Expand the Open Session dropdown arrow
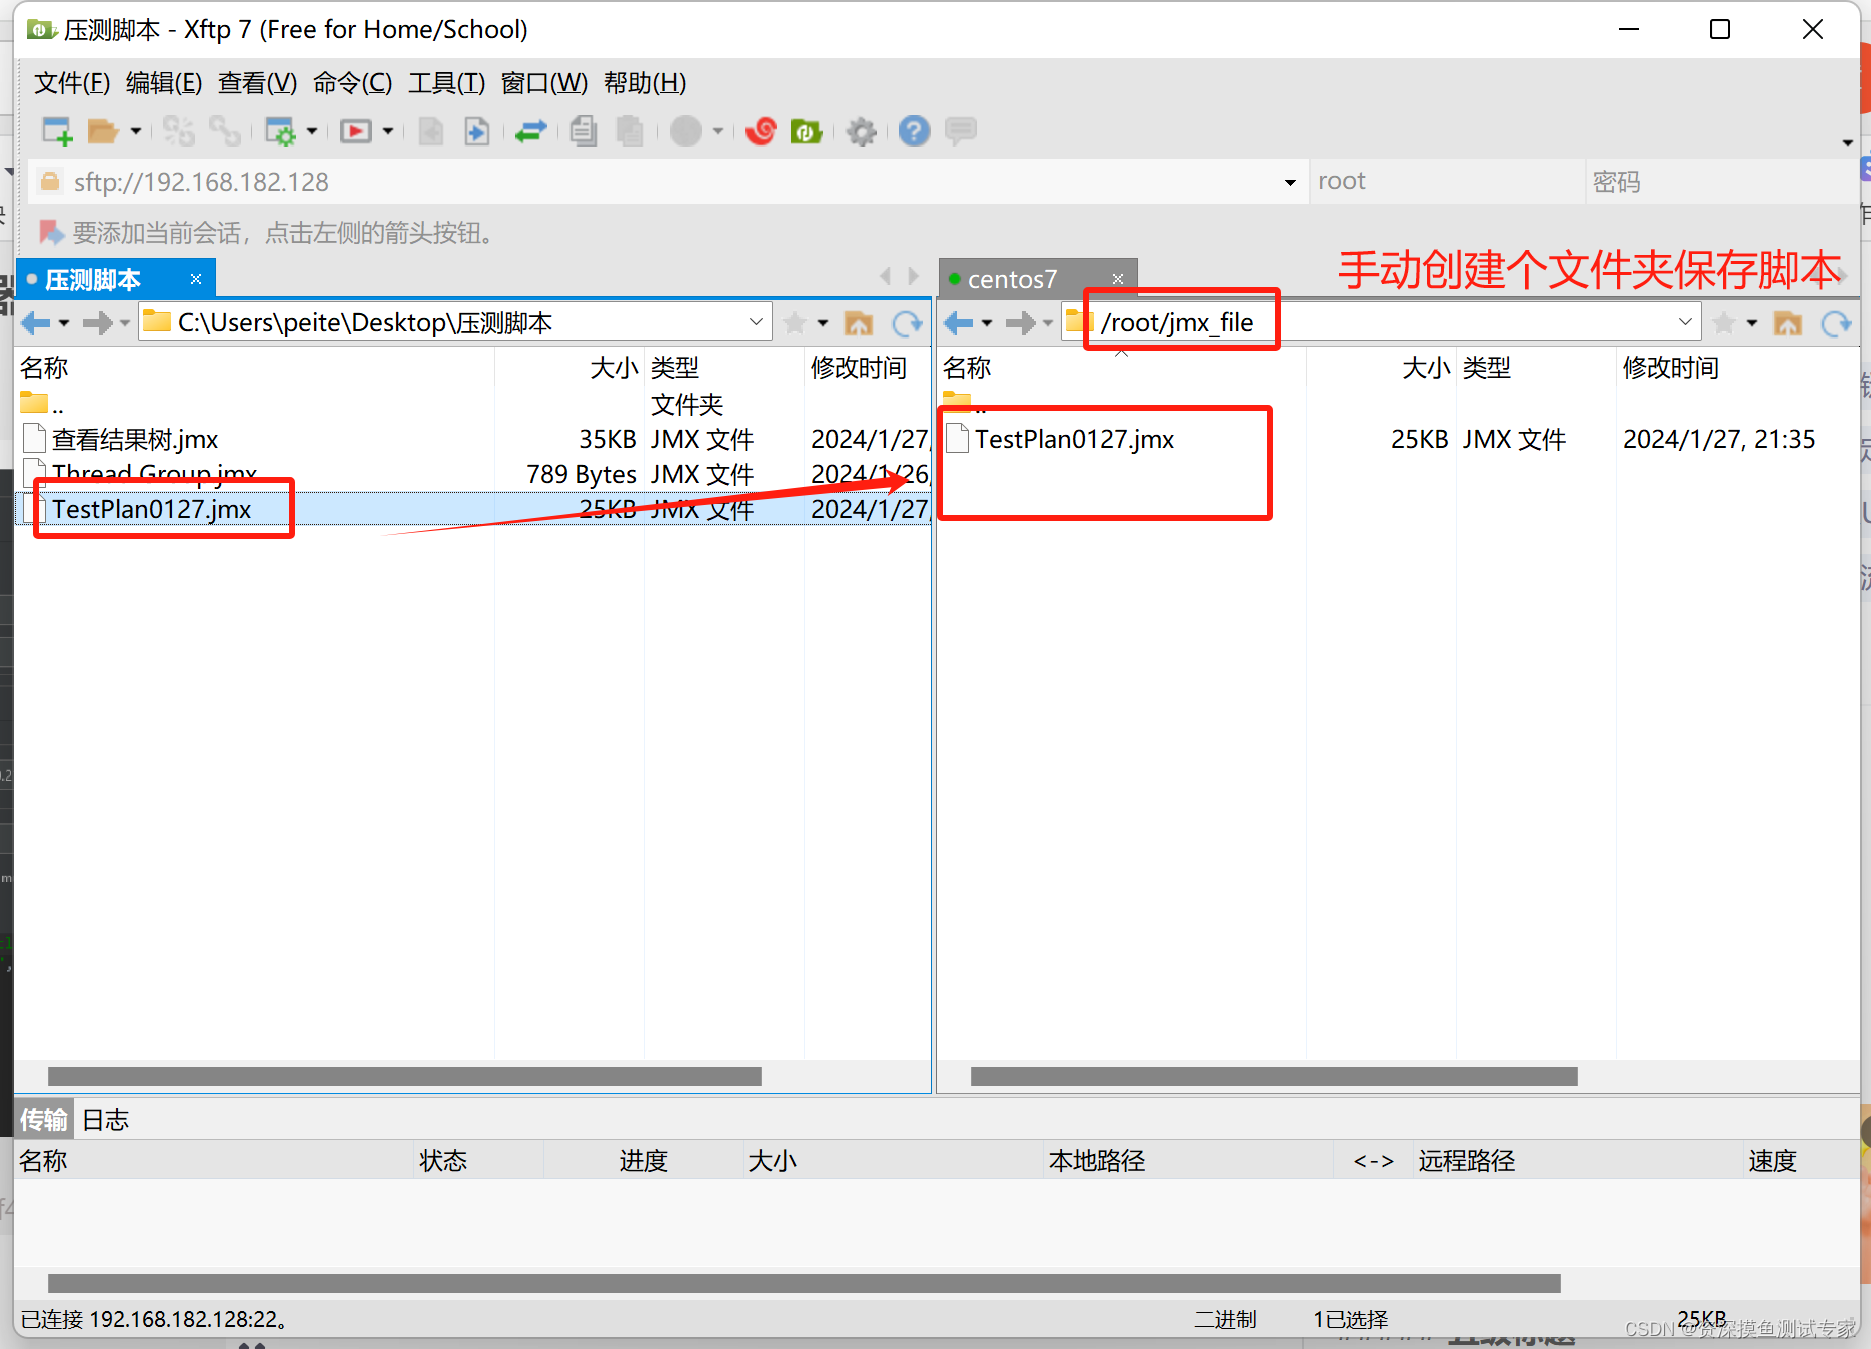The image size is (1871, 1349). (135, 131)
